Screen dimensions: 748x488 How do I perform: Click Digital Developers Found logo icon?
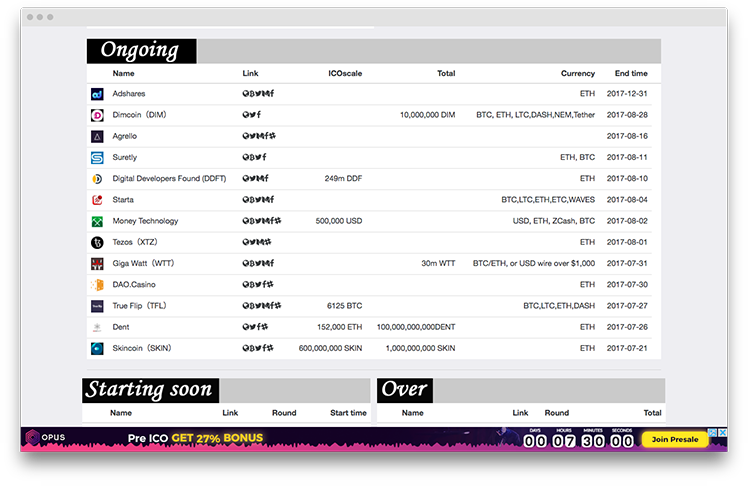coord(97,179)
